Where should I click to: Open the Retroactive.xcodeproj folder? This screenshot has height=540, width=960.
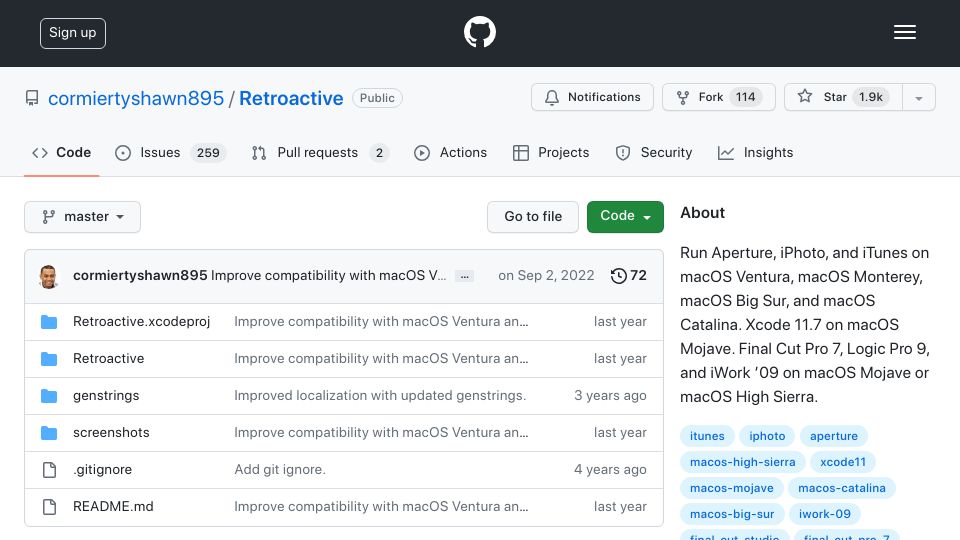point(141,321)
